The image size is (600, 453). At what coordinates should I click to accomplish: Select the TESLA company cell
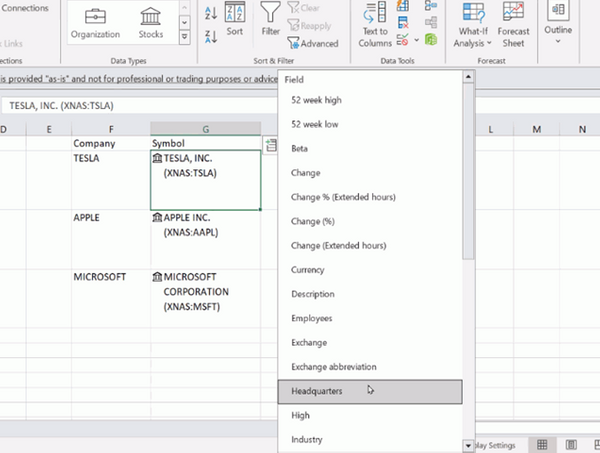(111, 180)
